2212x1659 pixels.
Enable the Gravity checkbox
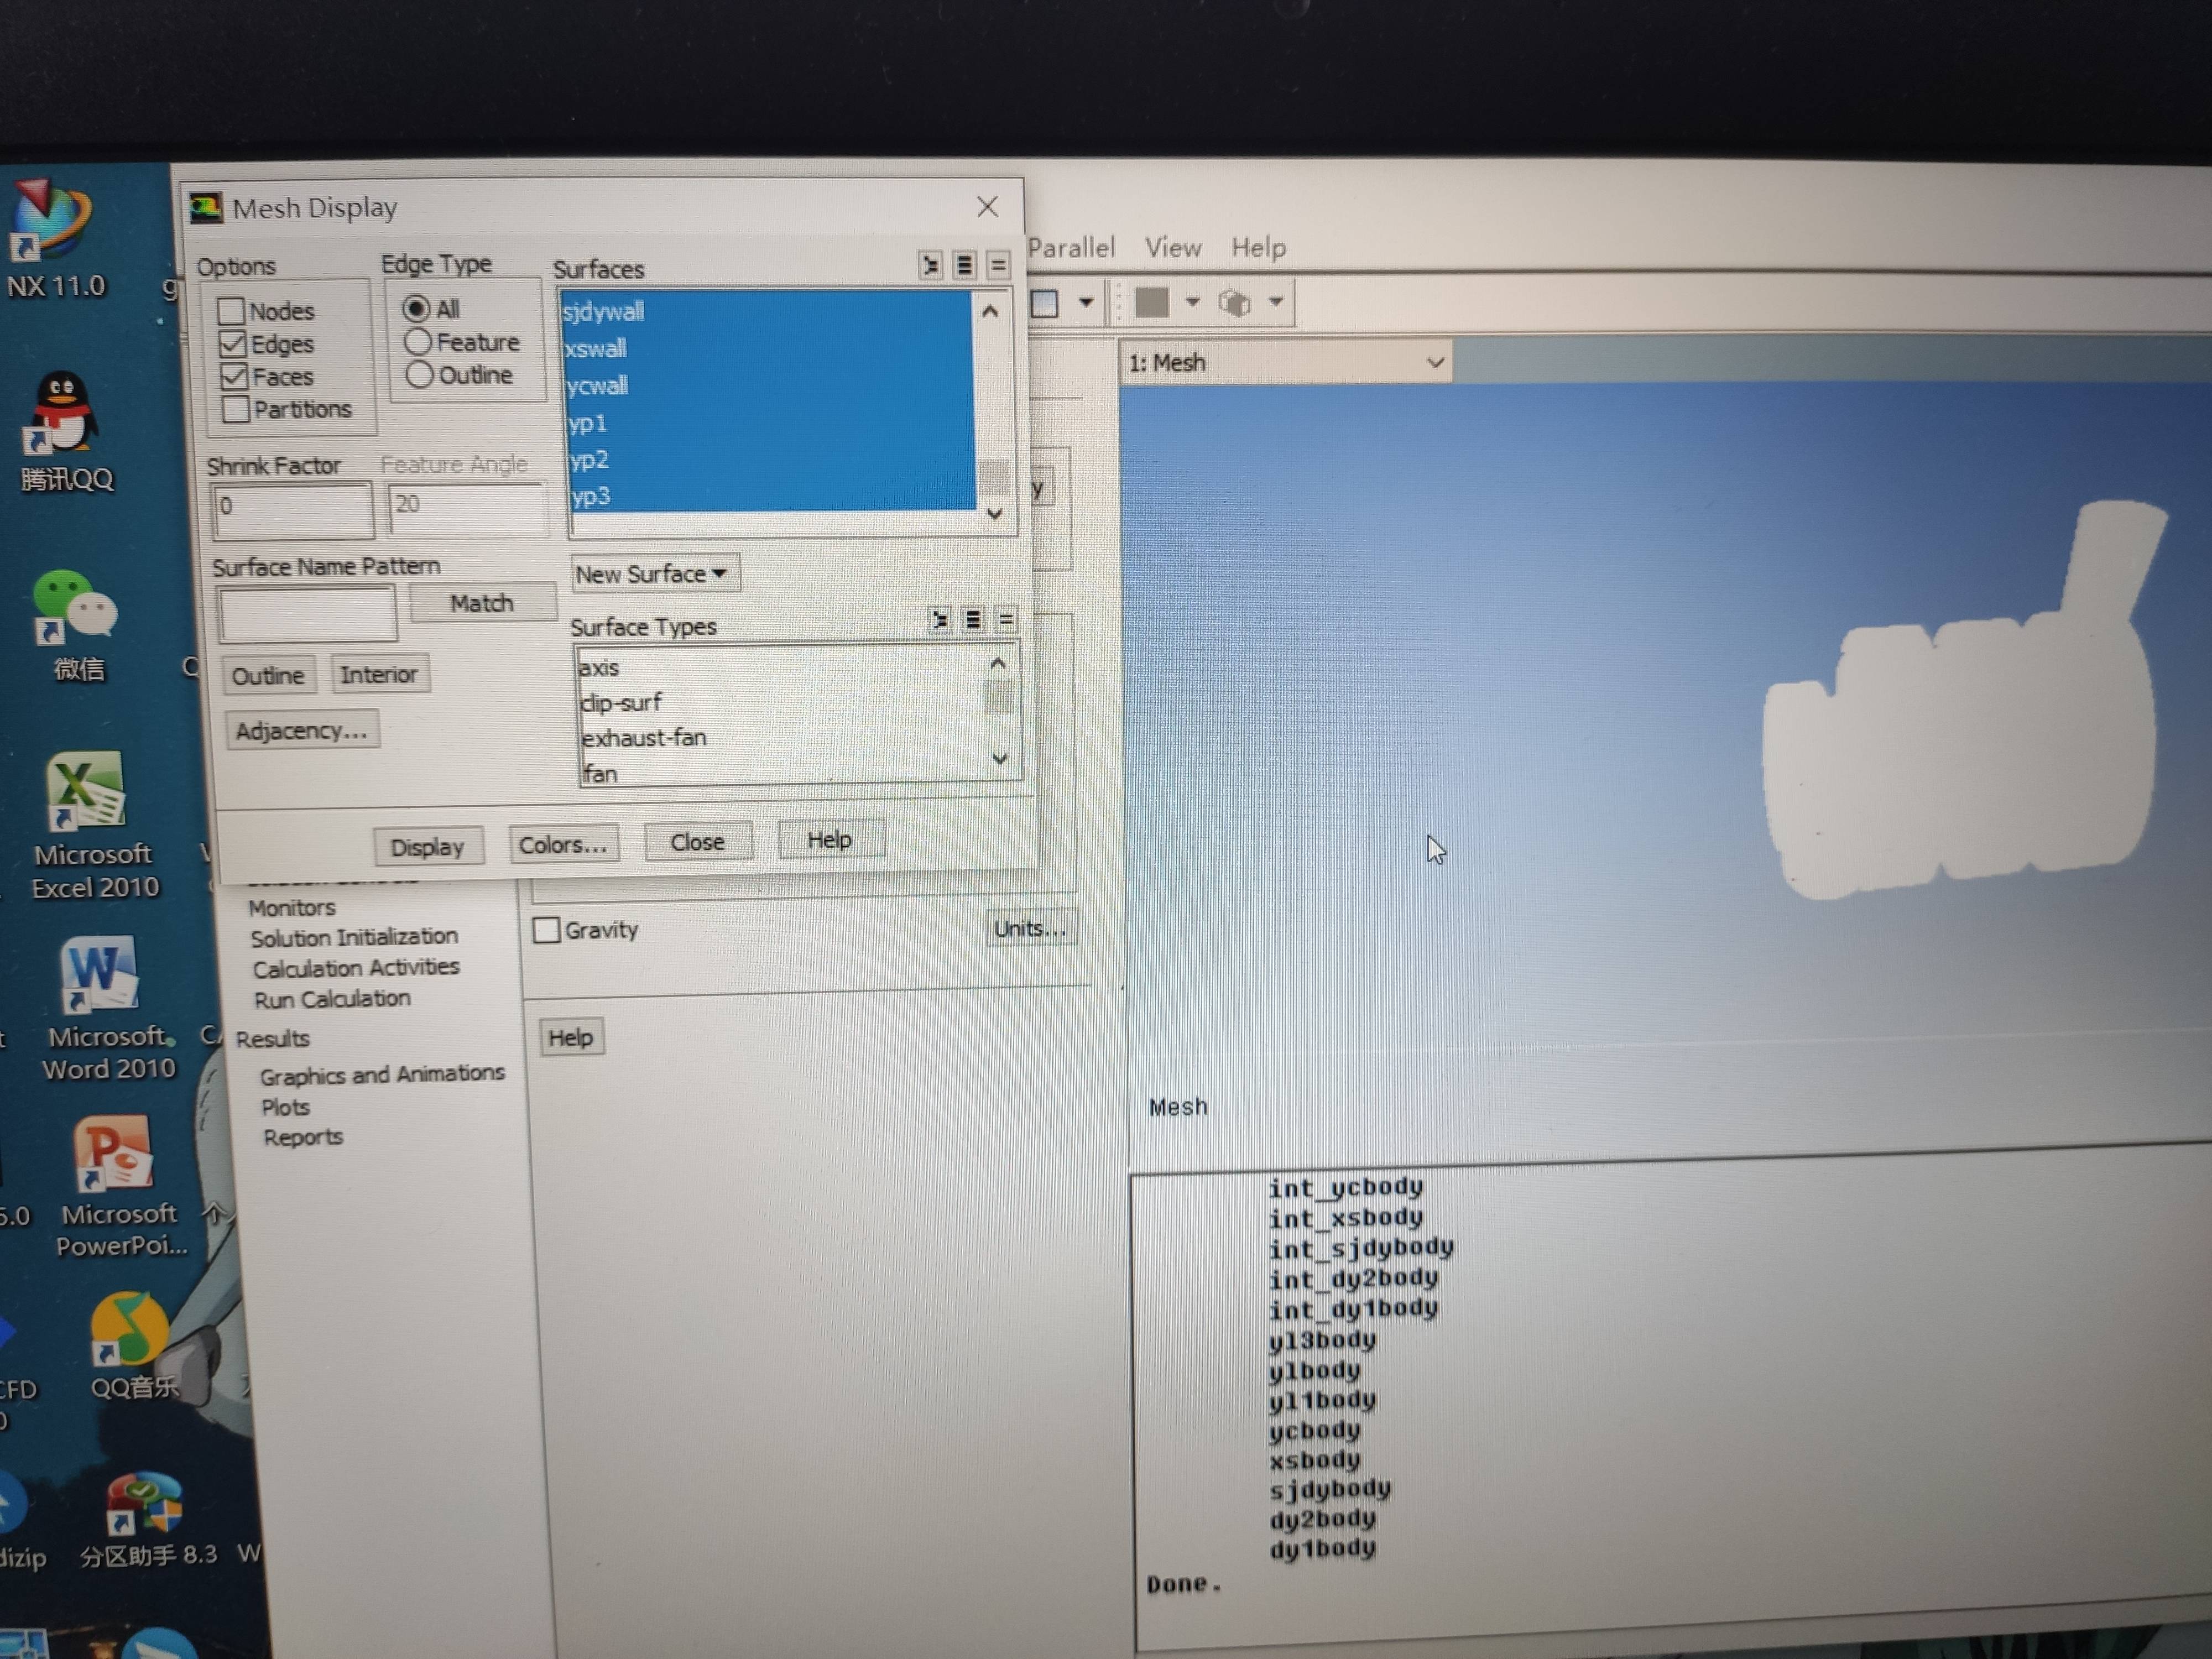(x=546, y=930)
